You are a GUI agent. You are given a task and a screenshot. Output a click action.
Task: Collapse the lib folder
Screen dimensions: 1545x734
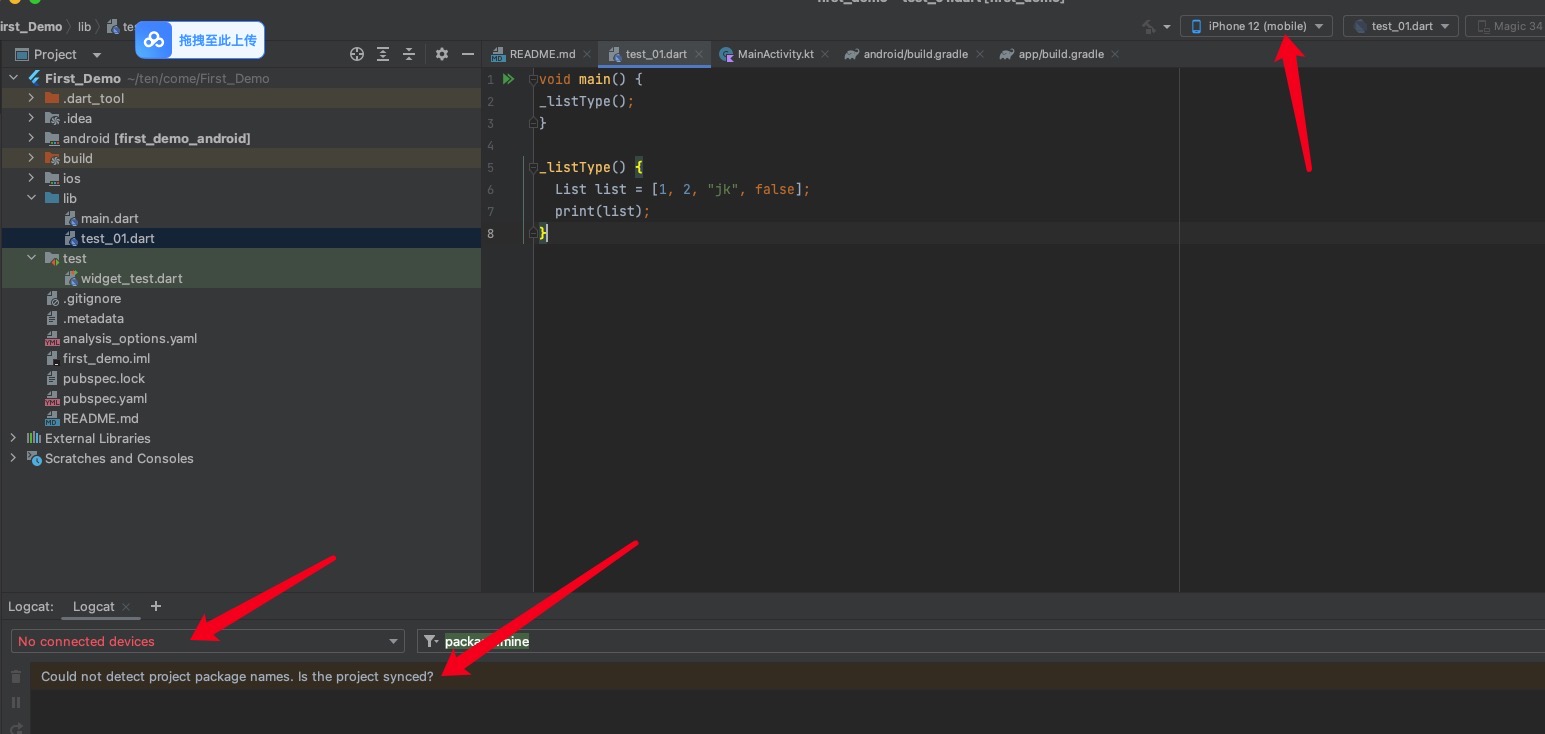coord(31,198)
